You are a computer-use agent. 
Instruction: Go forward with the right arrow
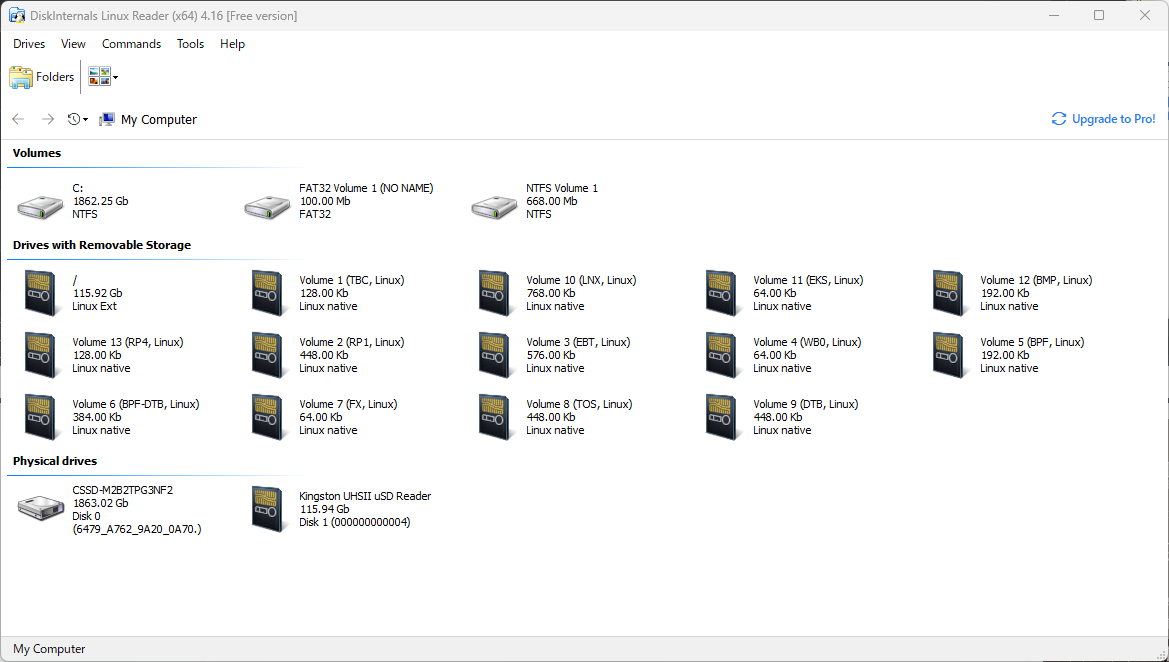click(x=48, y=119)
